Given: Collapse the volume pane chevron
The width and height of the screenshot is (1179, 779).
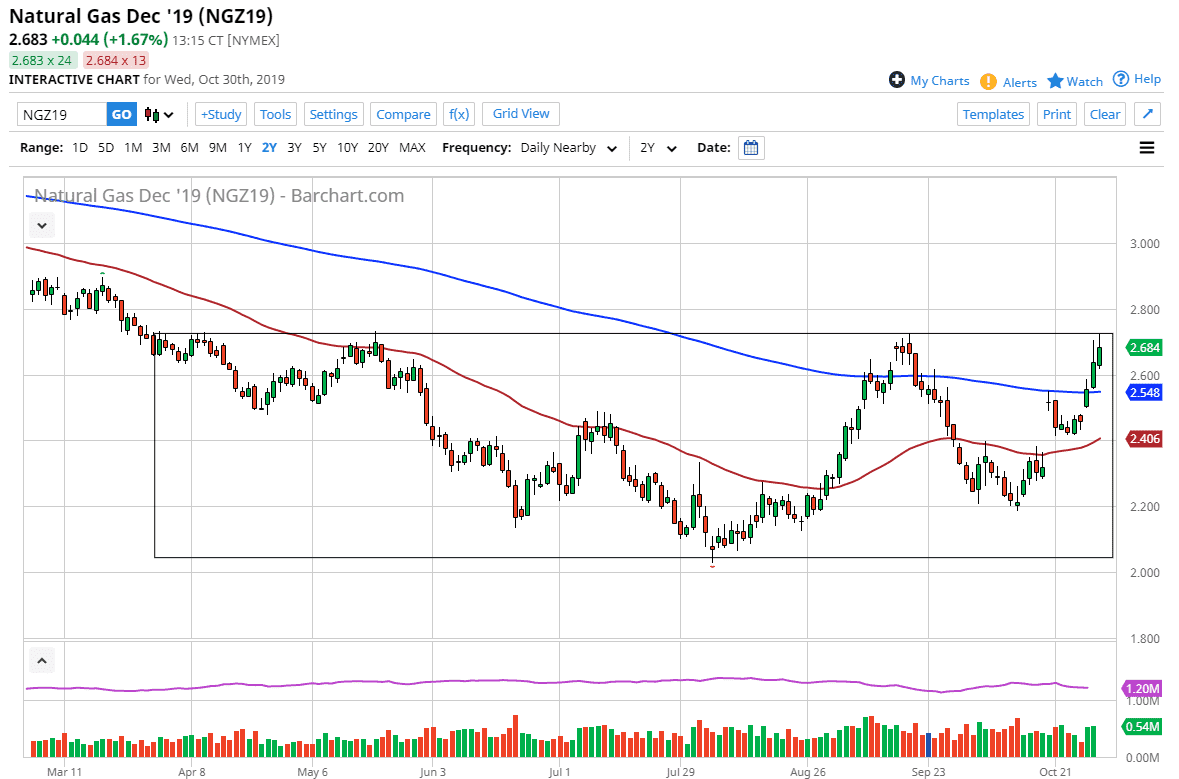Looking at the screenshot, I should [41, 661].
